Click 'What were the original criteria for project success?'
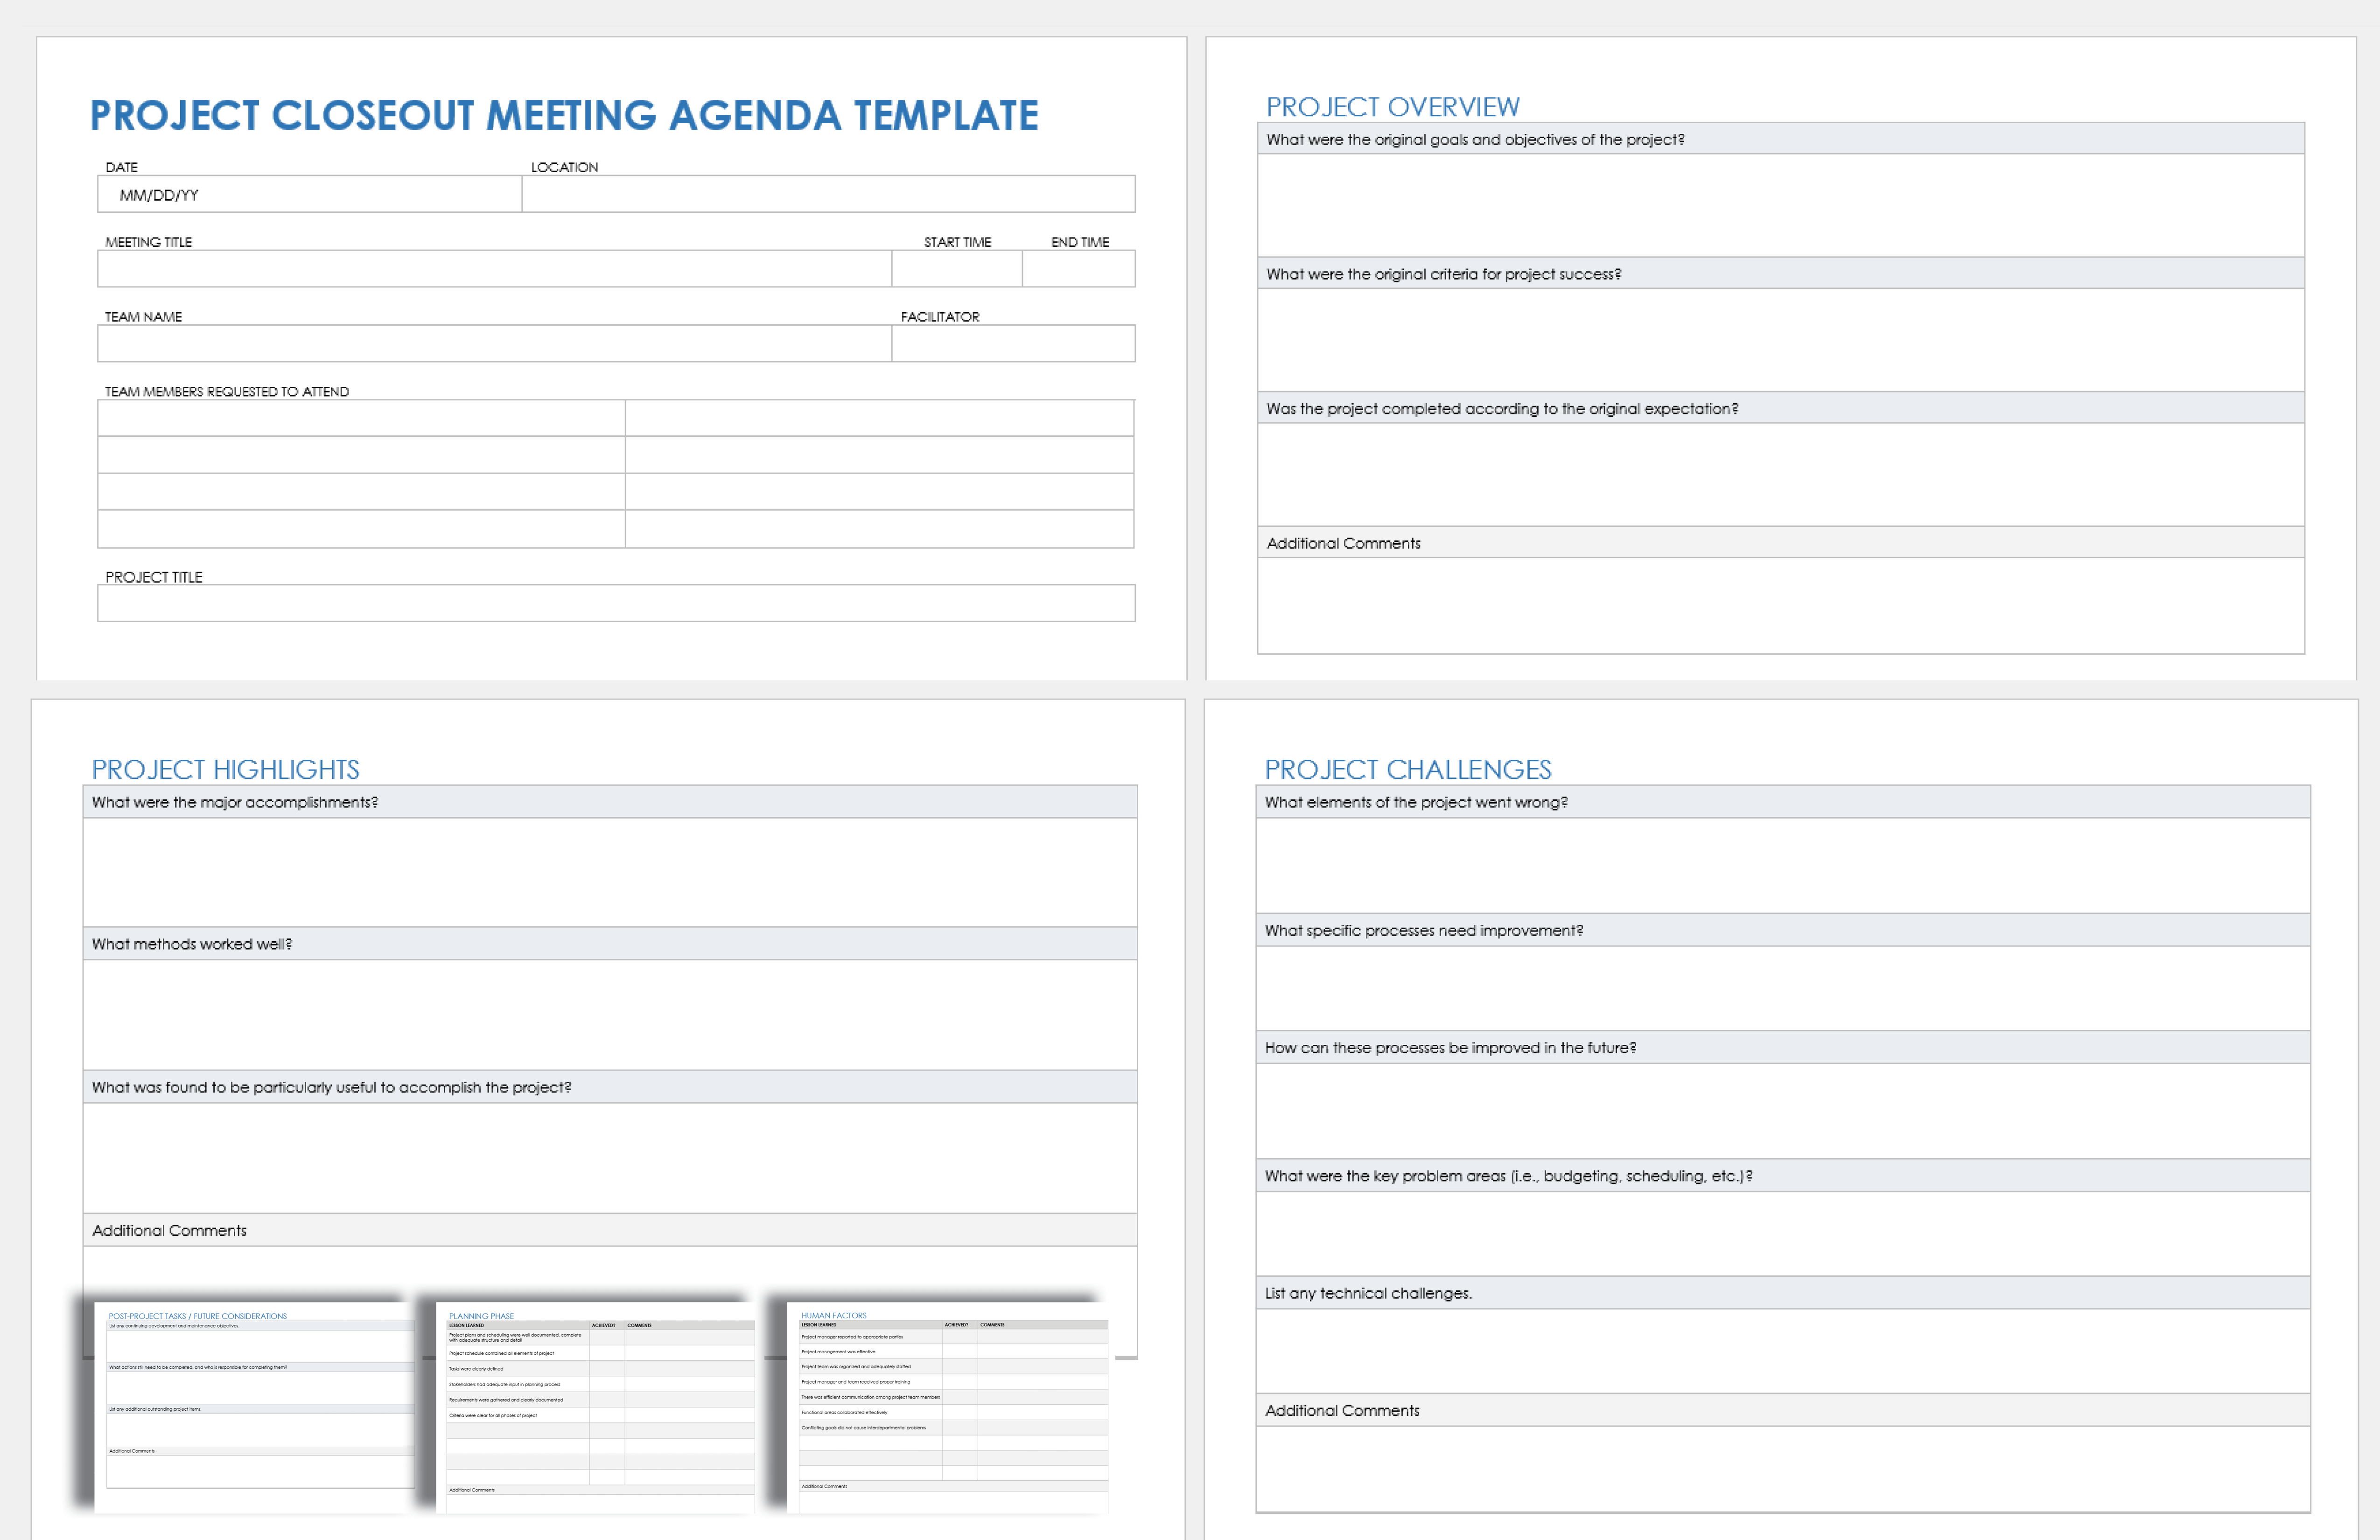This screenshot has width=2380, height=1540. (1780, 274)
